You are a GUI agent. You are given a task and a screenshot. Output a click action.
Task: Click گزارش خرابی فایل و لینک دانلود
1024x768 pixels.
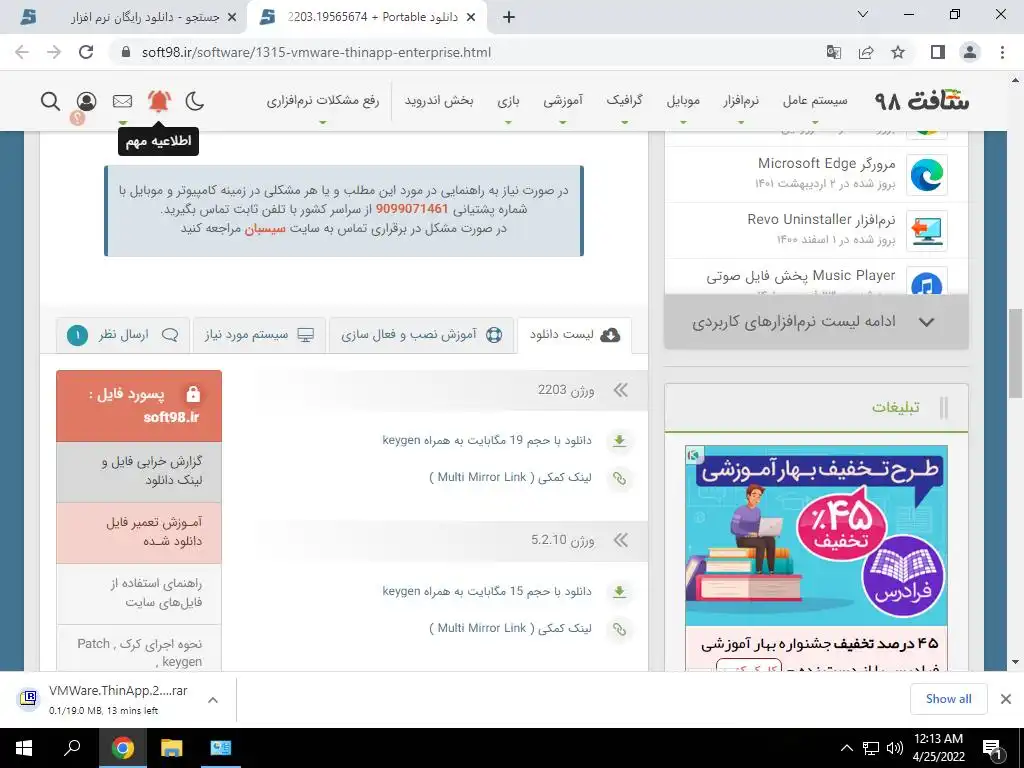pyautogui.click(x=139, y=472)
